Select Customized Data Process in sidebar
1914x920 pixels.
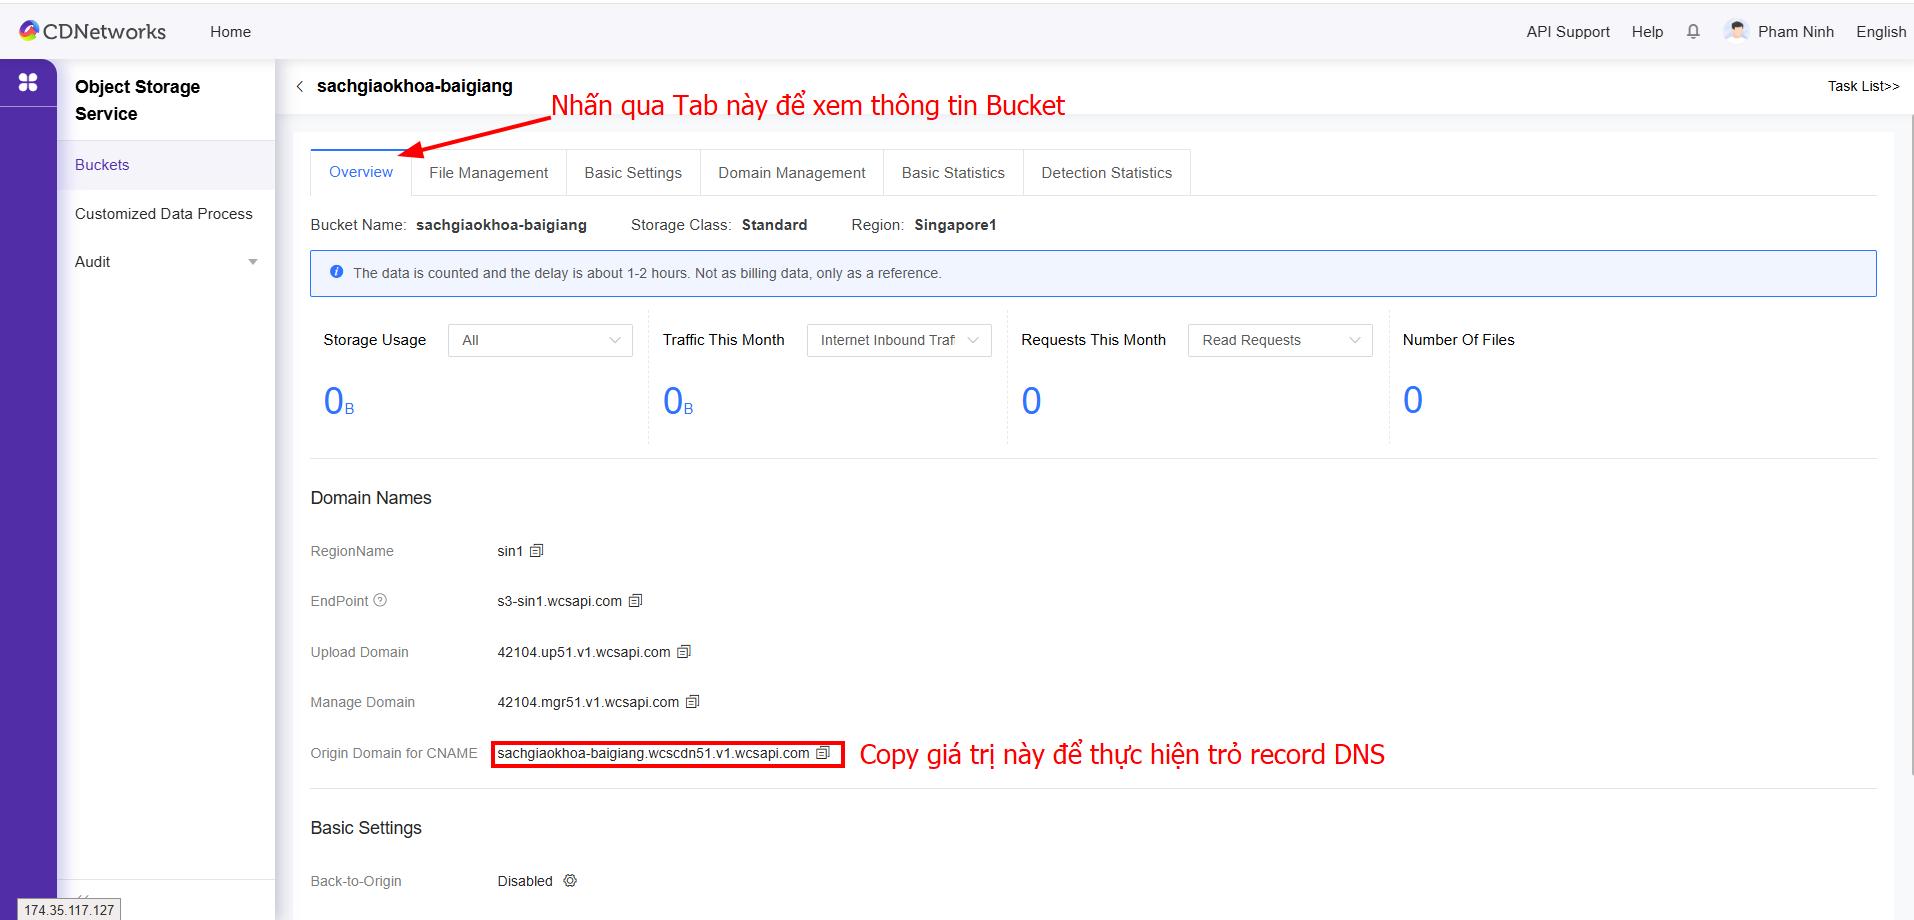[163, 214]
